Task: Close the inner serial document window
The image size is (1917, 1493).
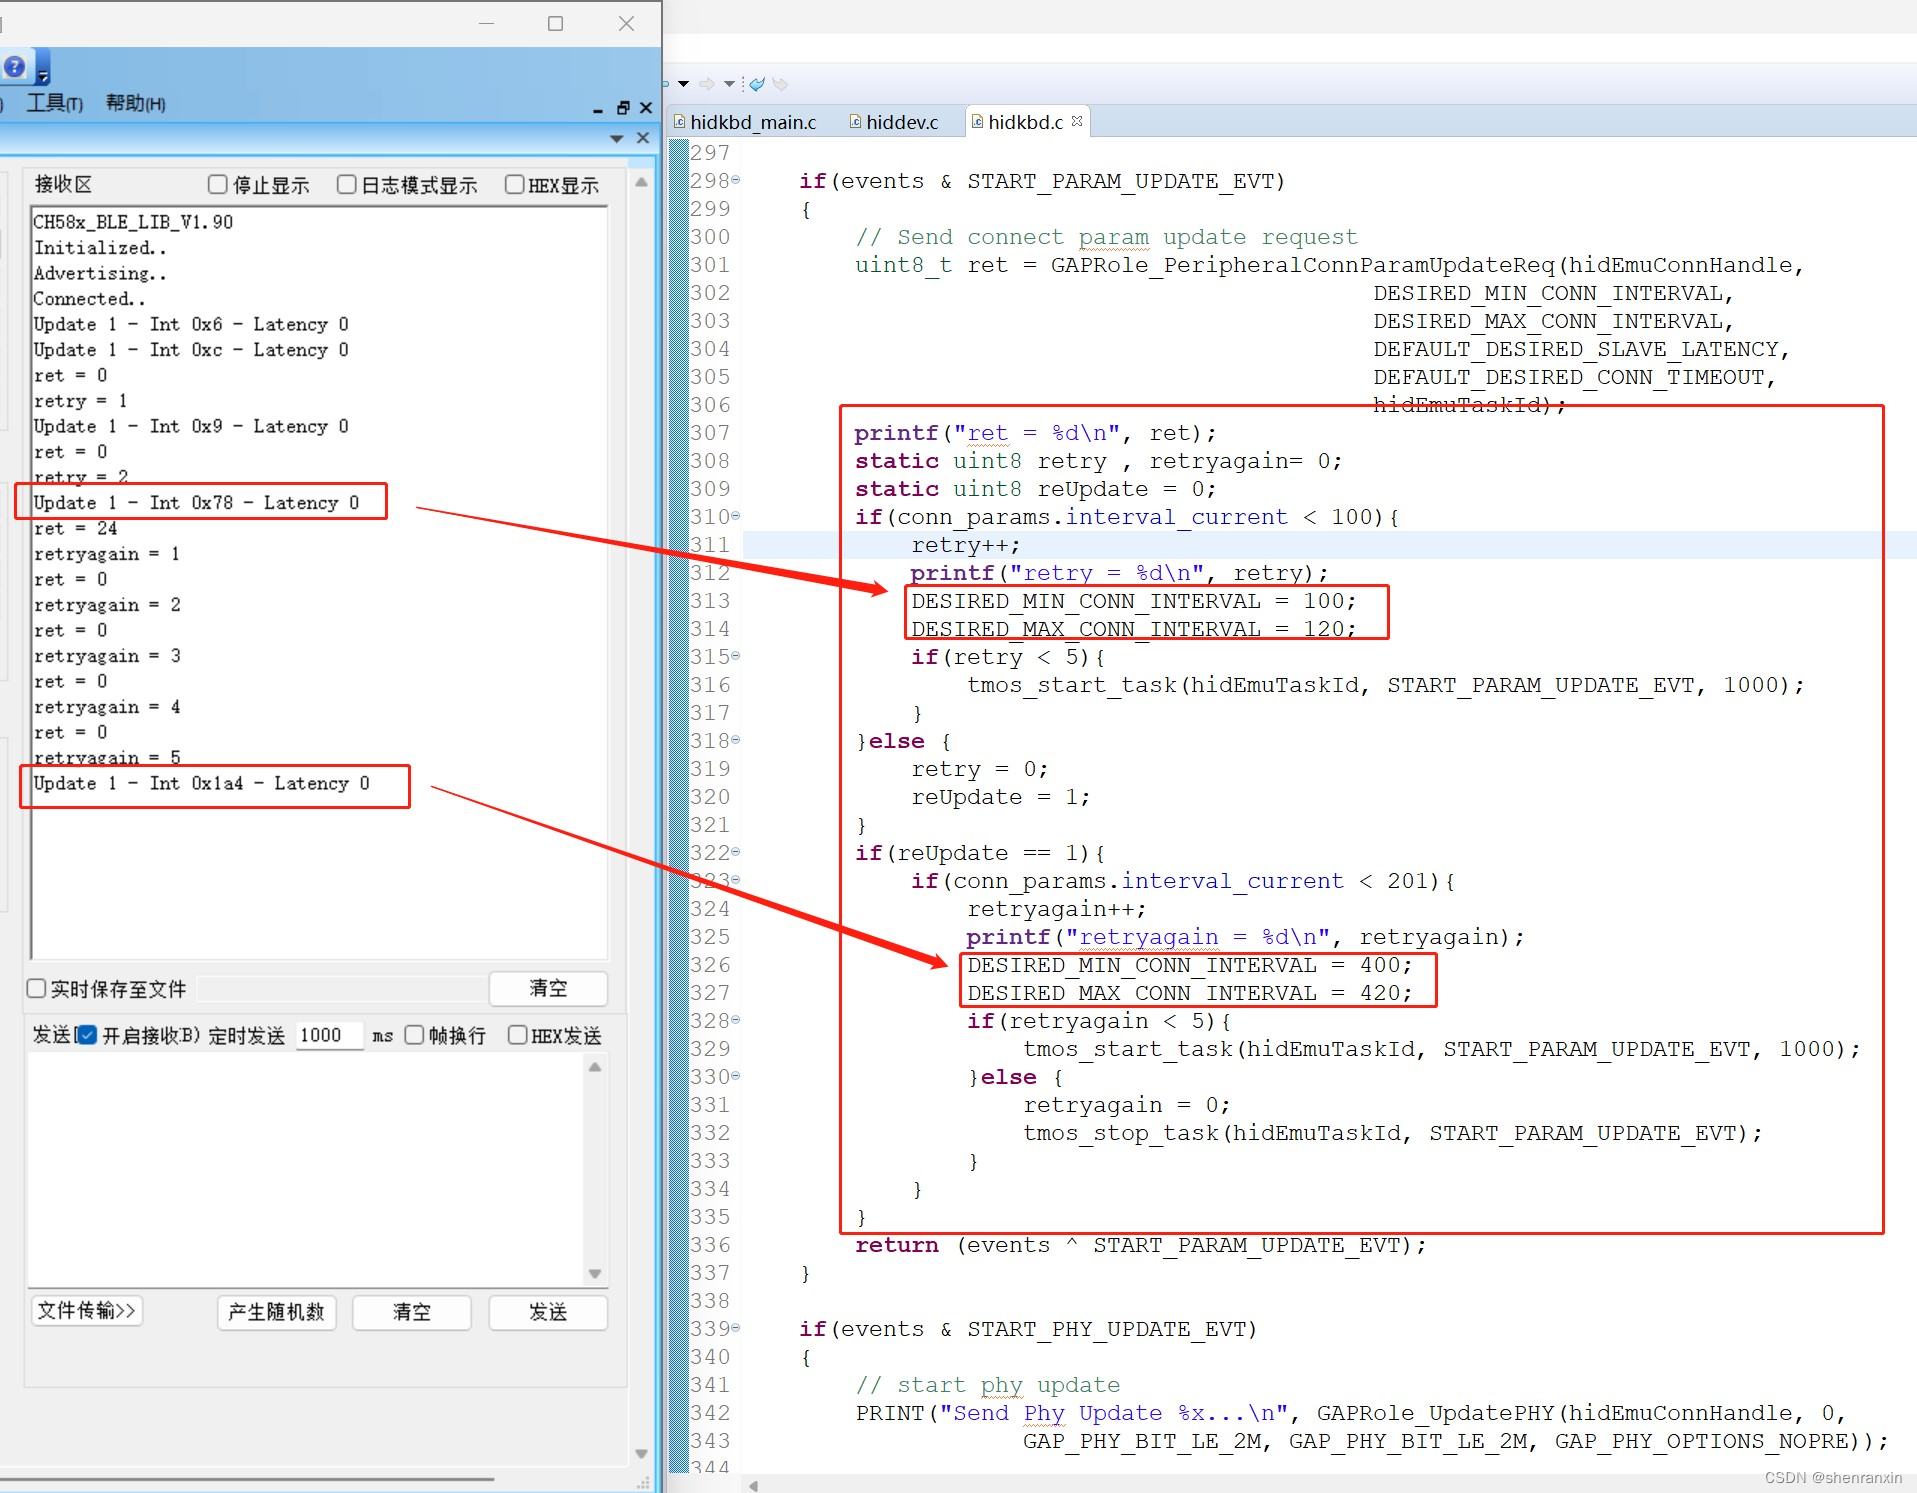Action: (x=646, y=108)
